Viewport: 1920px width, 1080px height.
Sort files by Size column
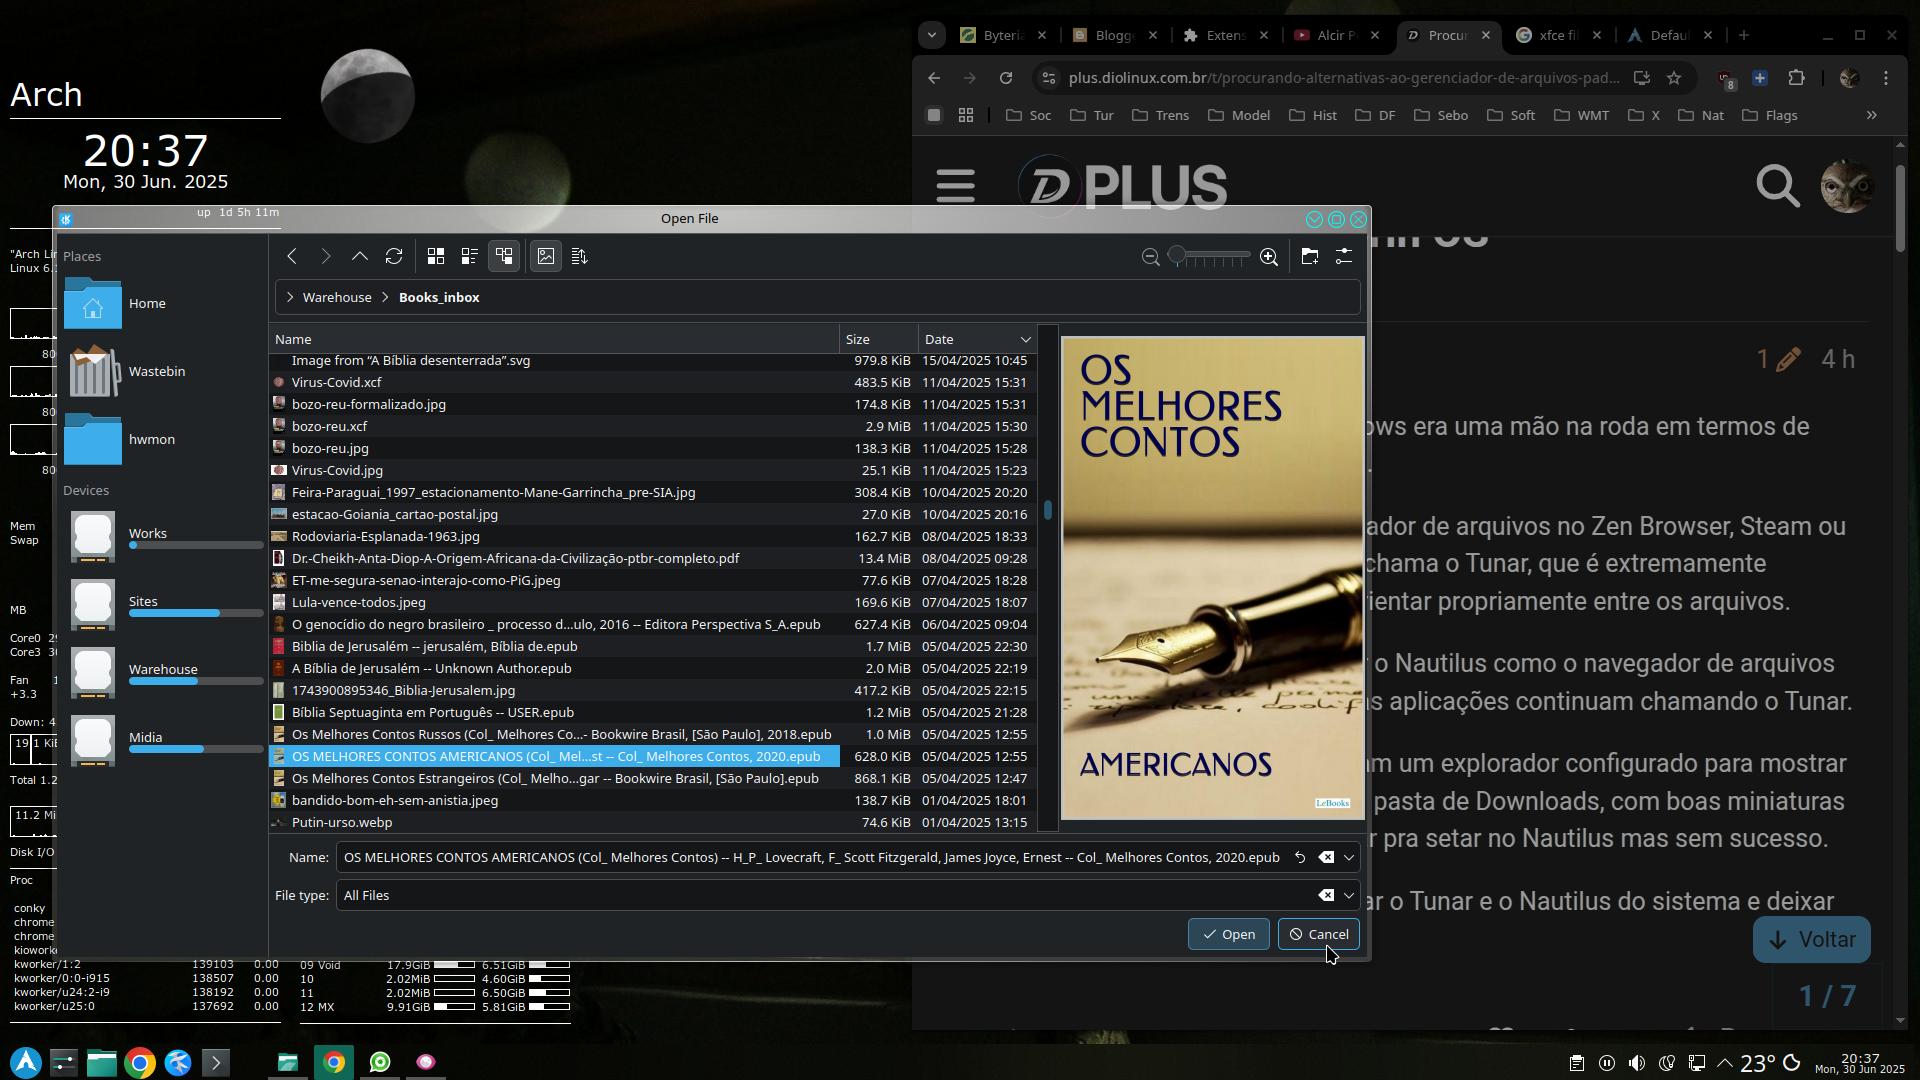tap(879, 340)
